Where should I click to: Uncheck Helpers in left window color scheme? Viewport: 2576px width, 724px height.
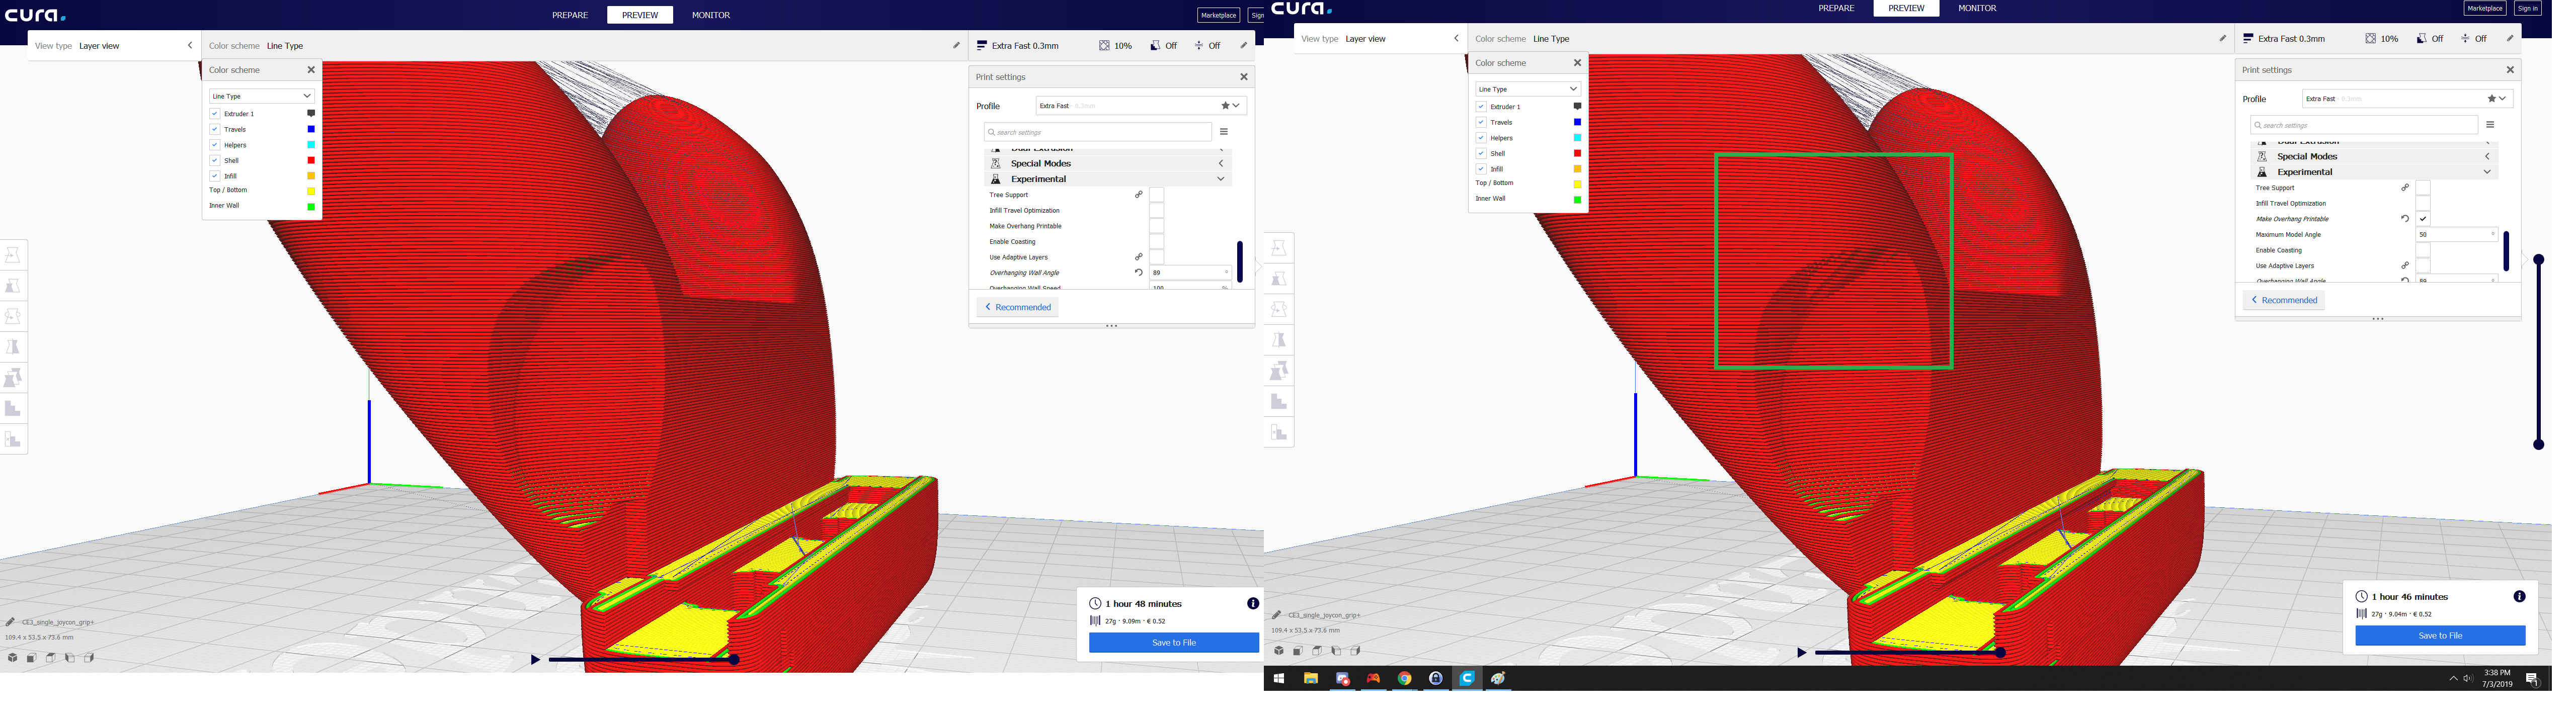point(214,145)
